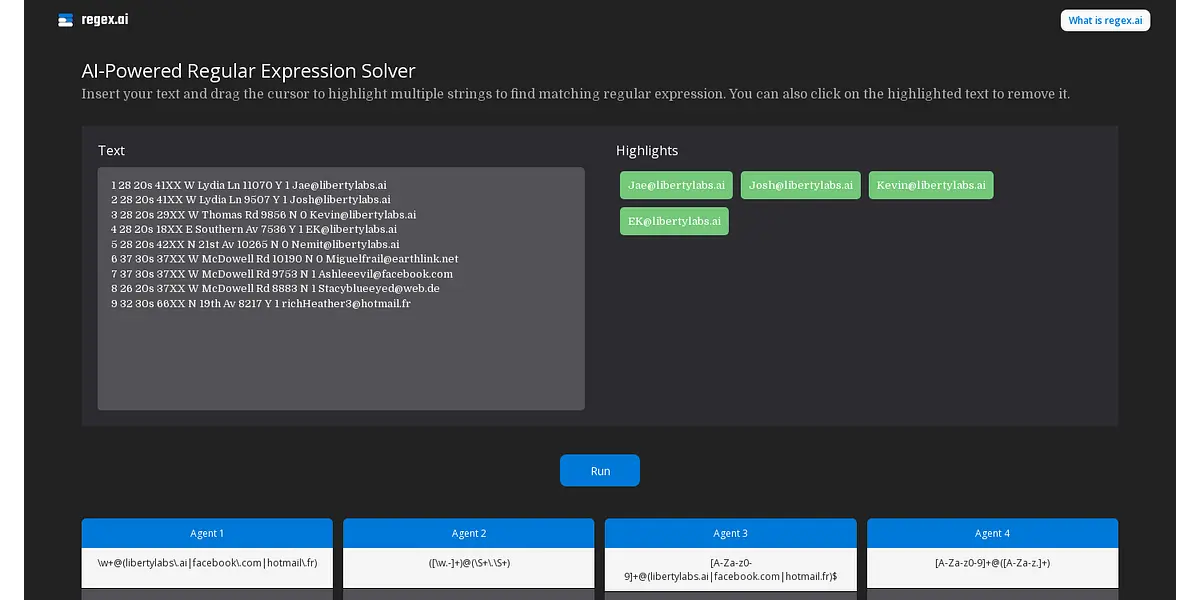
Task: Click line 5 containing Nemit@libertylabs.ai
Action: coord(255,244)
